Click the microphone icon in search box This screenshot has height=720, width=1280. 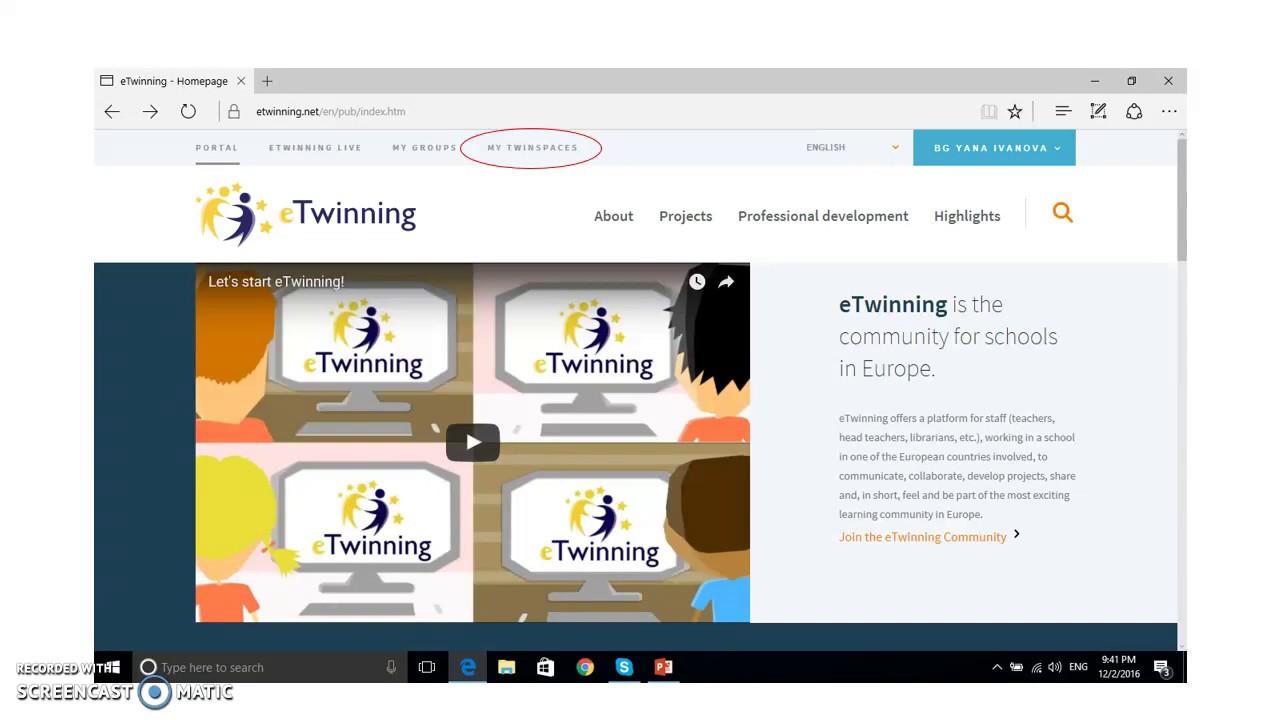[x=391, y=667]
